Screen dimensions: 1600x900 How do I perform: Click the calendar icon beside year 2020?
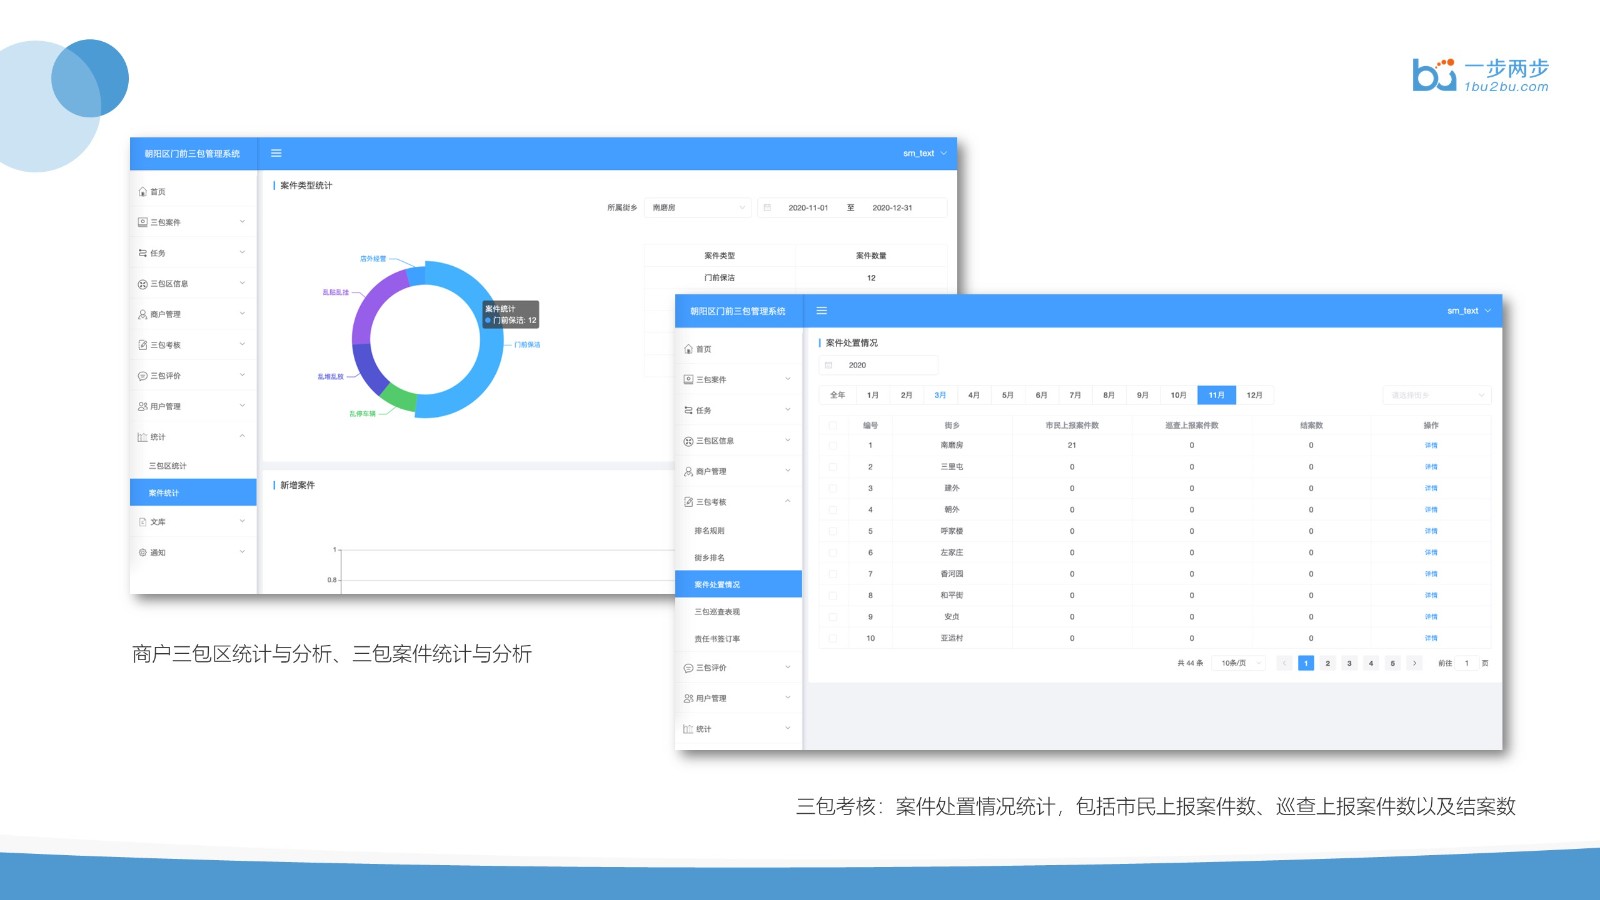[828, 365]
